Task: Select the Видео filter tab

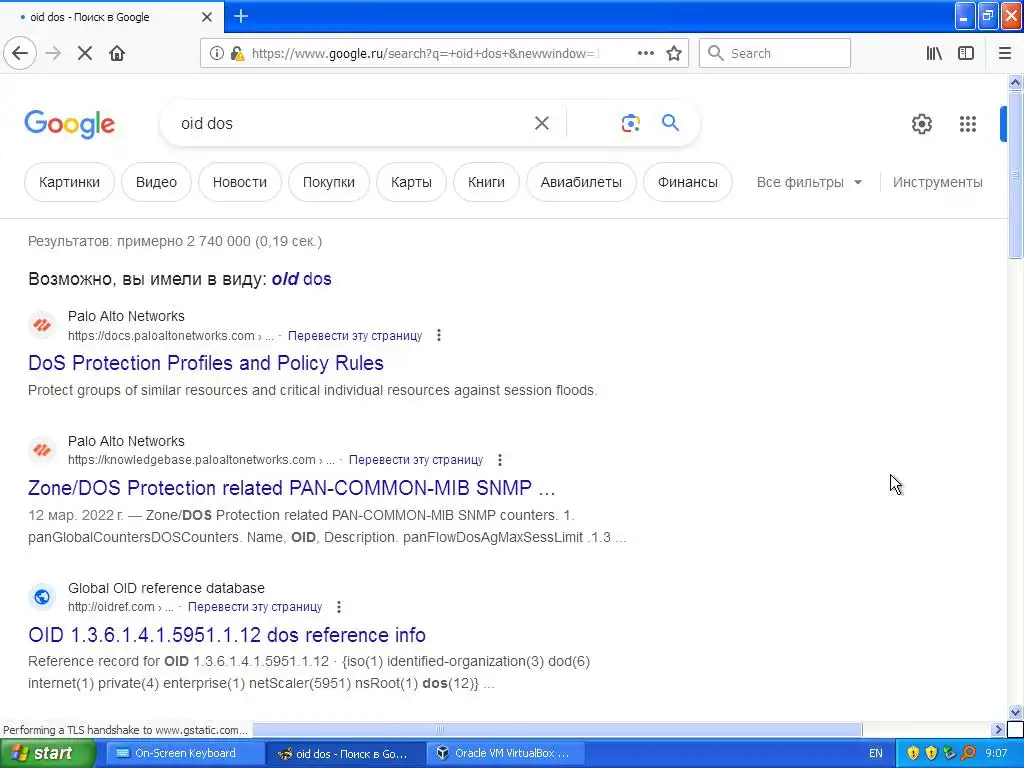Action: (x=156, y=182)
